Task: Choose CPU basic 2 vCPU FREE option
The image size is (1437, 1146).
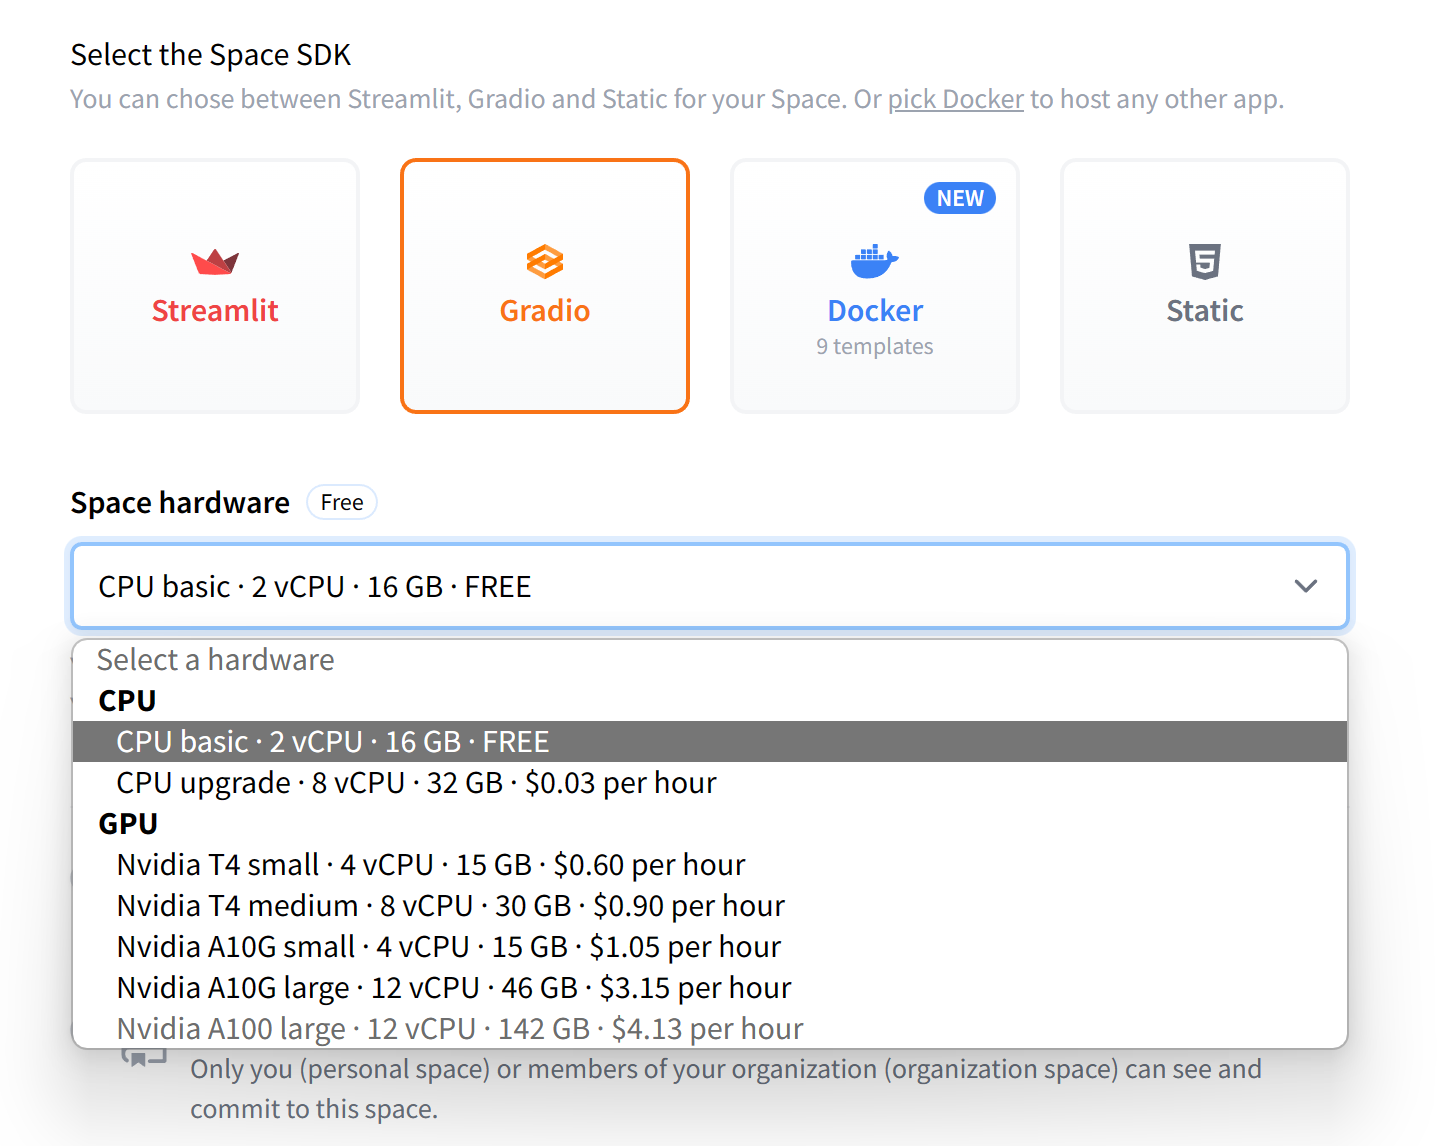Action: (710, 742)
